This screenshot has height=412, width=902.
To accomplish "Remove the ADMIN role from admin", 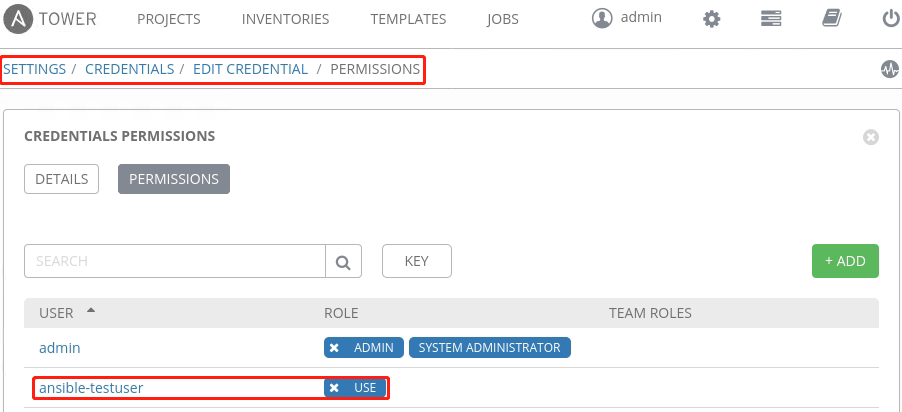I will (335, 348).
